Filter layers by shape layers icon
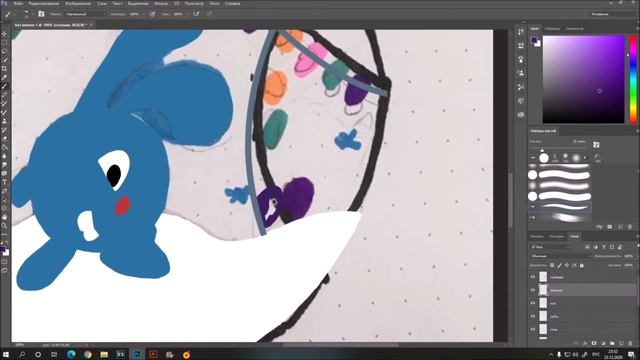The width and height of the screenshot is (640, 360). [x=612, y=247]
